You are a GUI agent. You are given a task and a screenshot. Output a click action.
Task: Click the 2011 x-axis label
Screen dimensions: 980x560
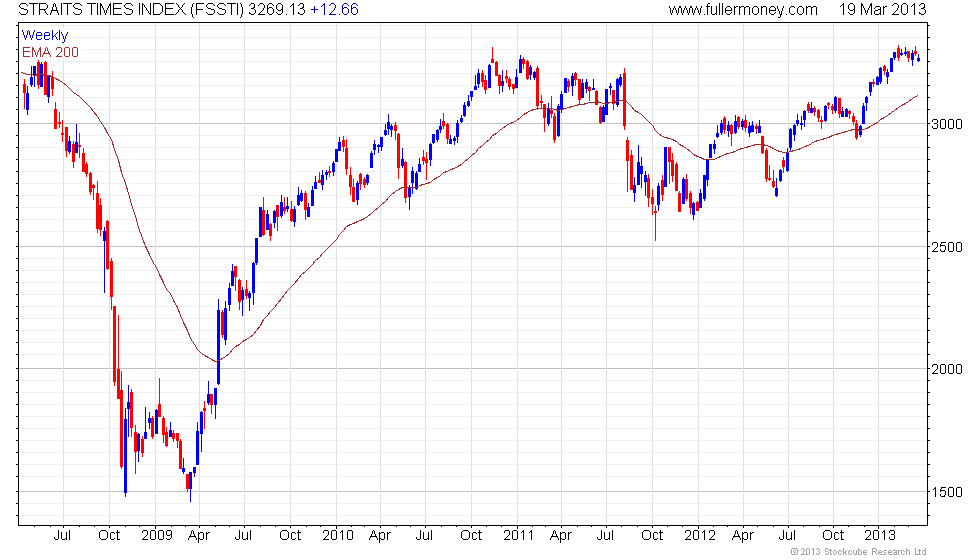pyautogui.click(x=519, y=535)
